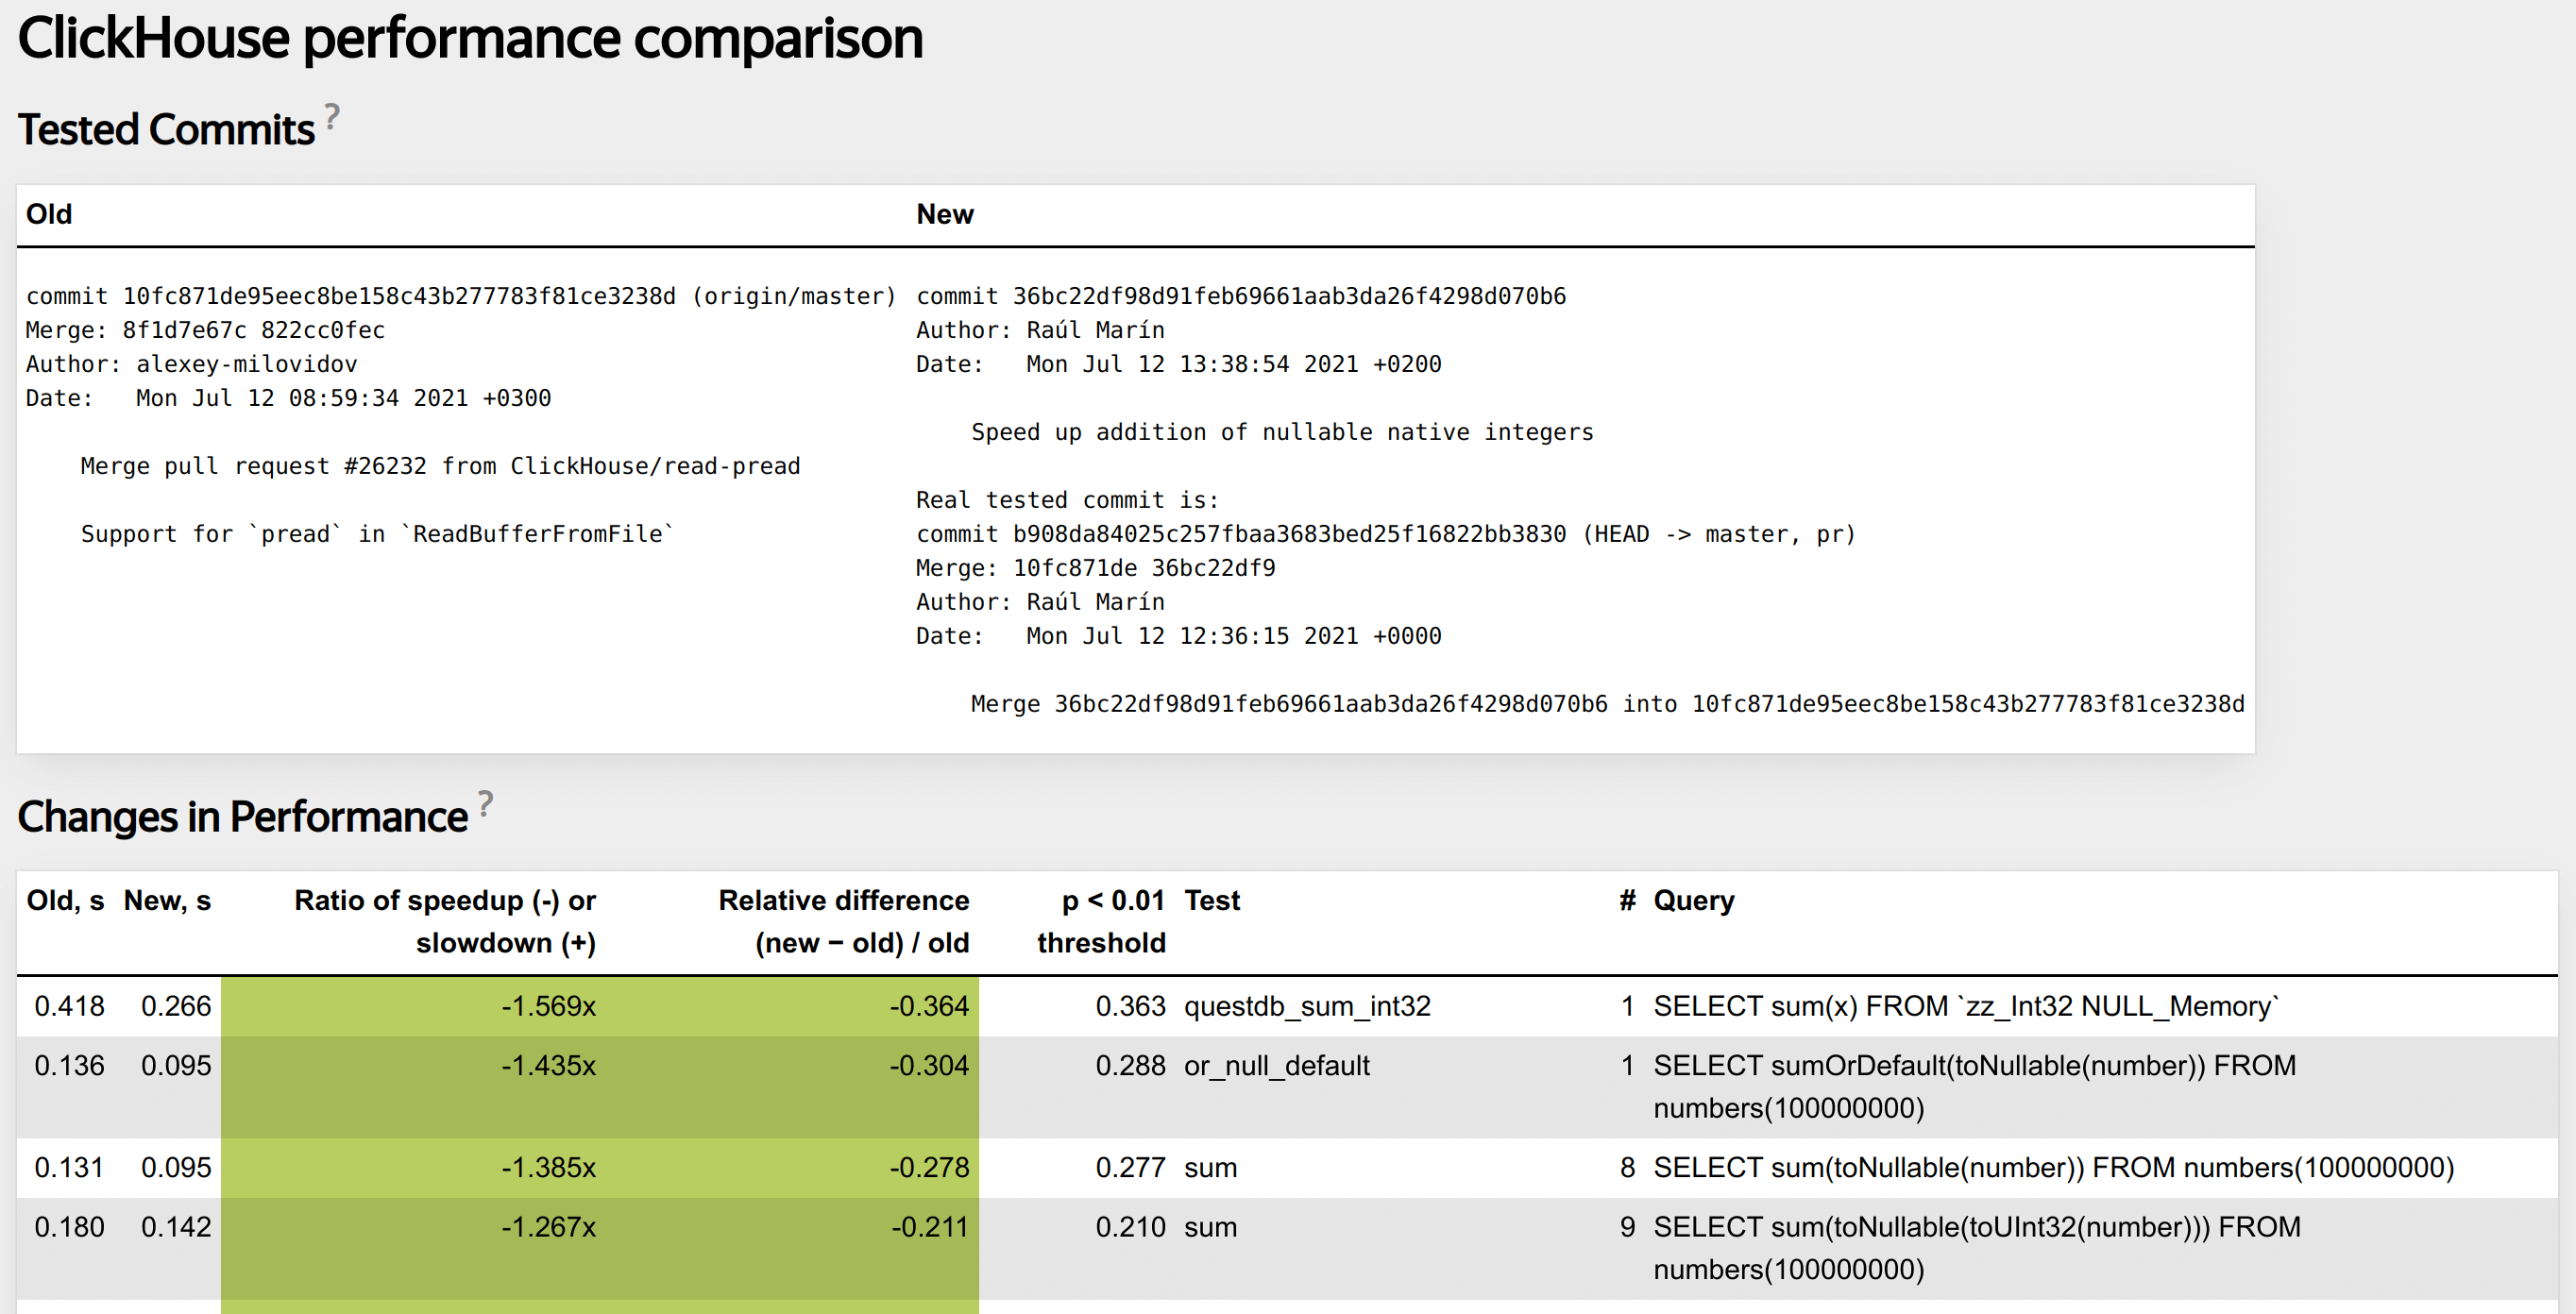Click the # column header
This screenshot has width=2576, height=1314.
(x=1627, y=900)
